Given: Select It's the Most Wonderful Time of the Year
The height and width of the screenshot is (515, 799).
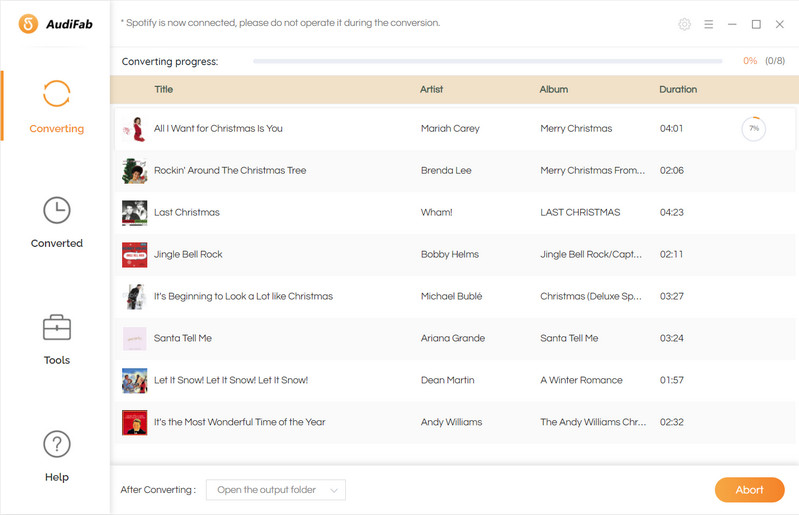Looking at the screenshot, I should [239, 422].
